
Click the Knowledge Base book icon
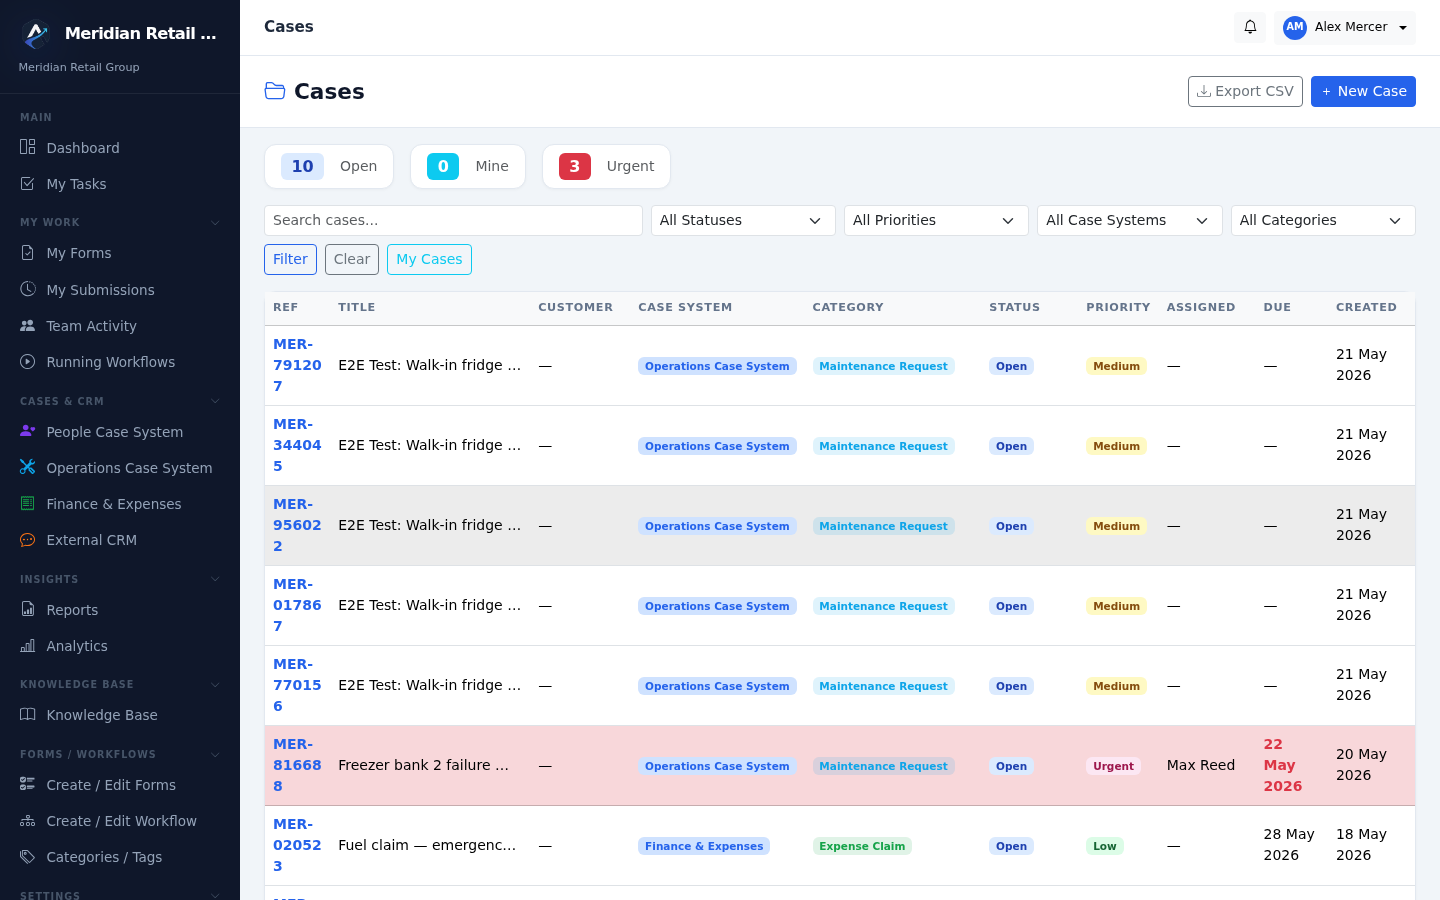28,715
